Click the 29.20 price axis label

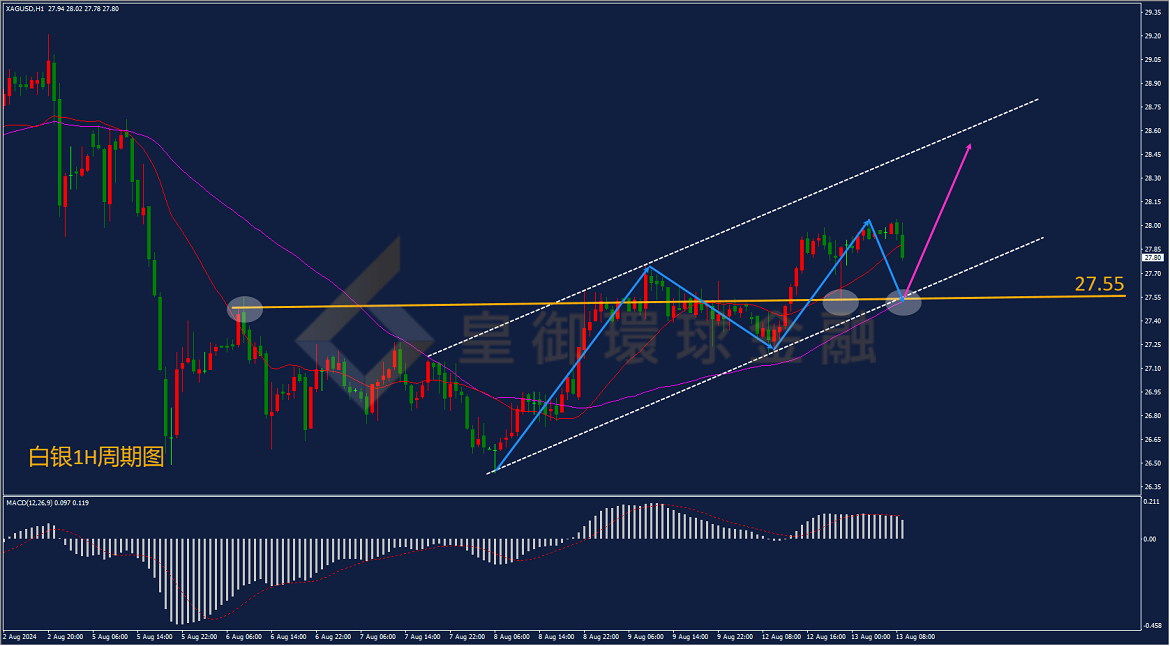[x=1152, y=36]
